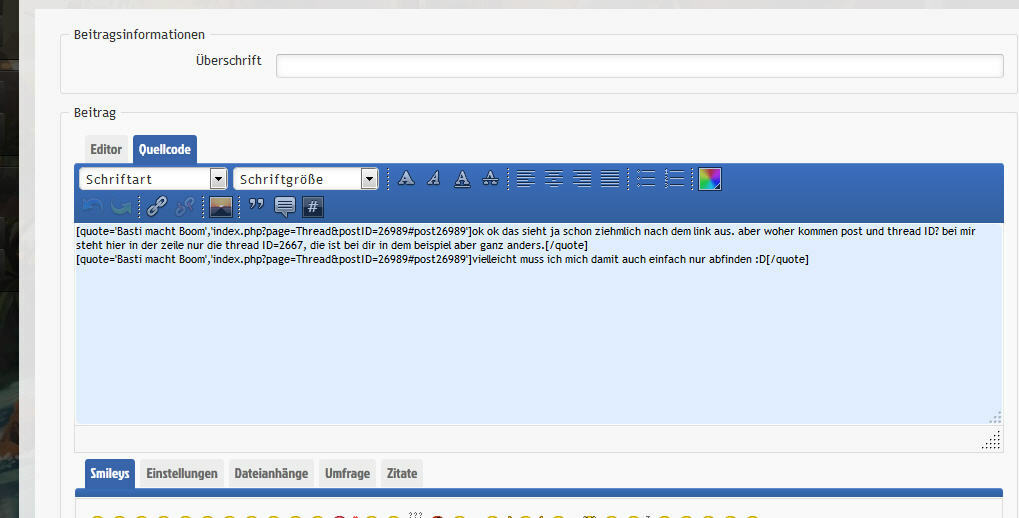Viewport: 1019px width, 518px height.
Task: Toggle bold text formatting
Action: [406, 178]
